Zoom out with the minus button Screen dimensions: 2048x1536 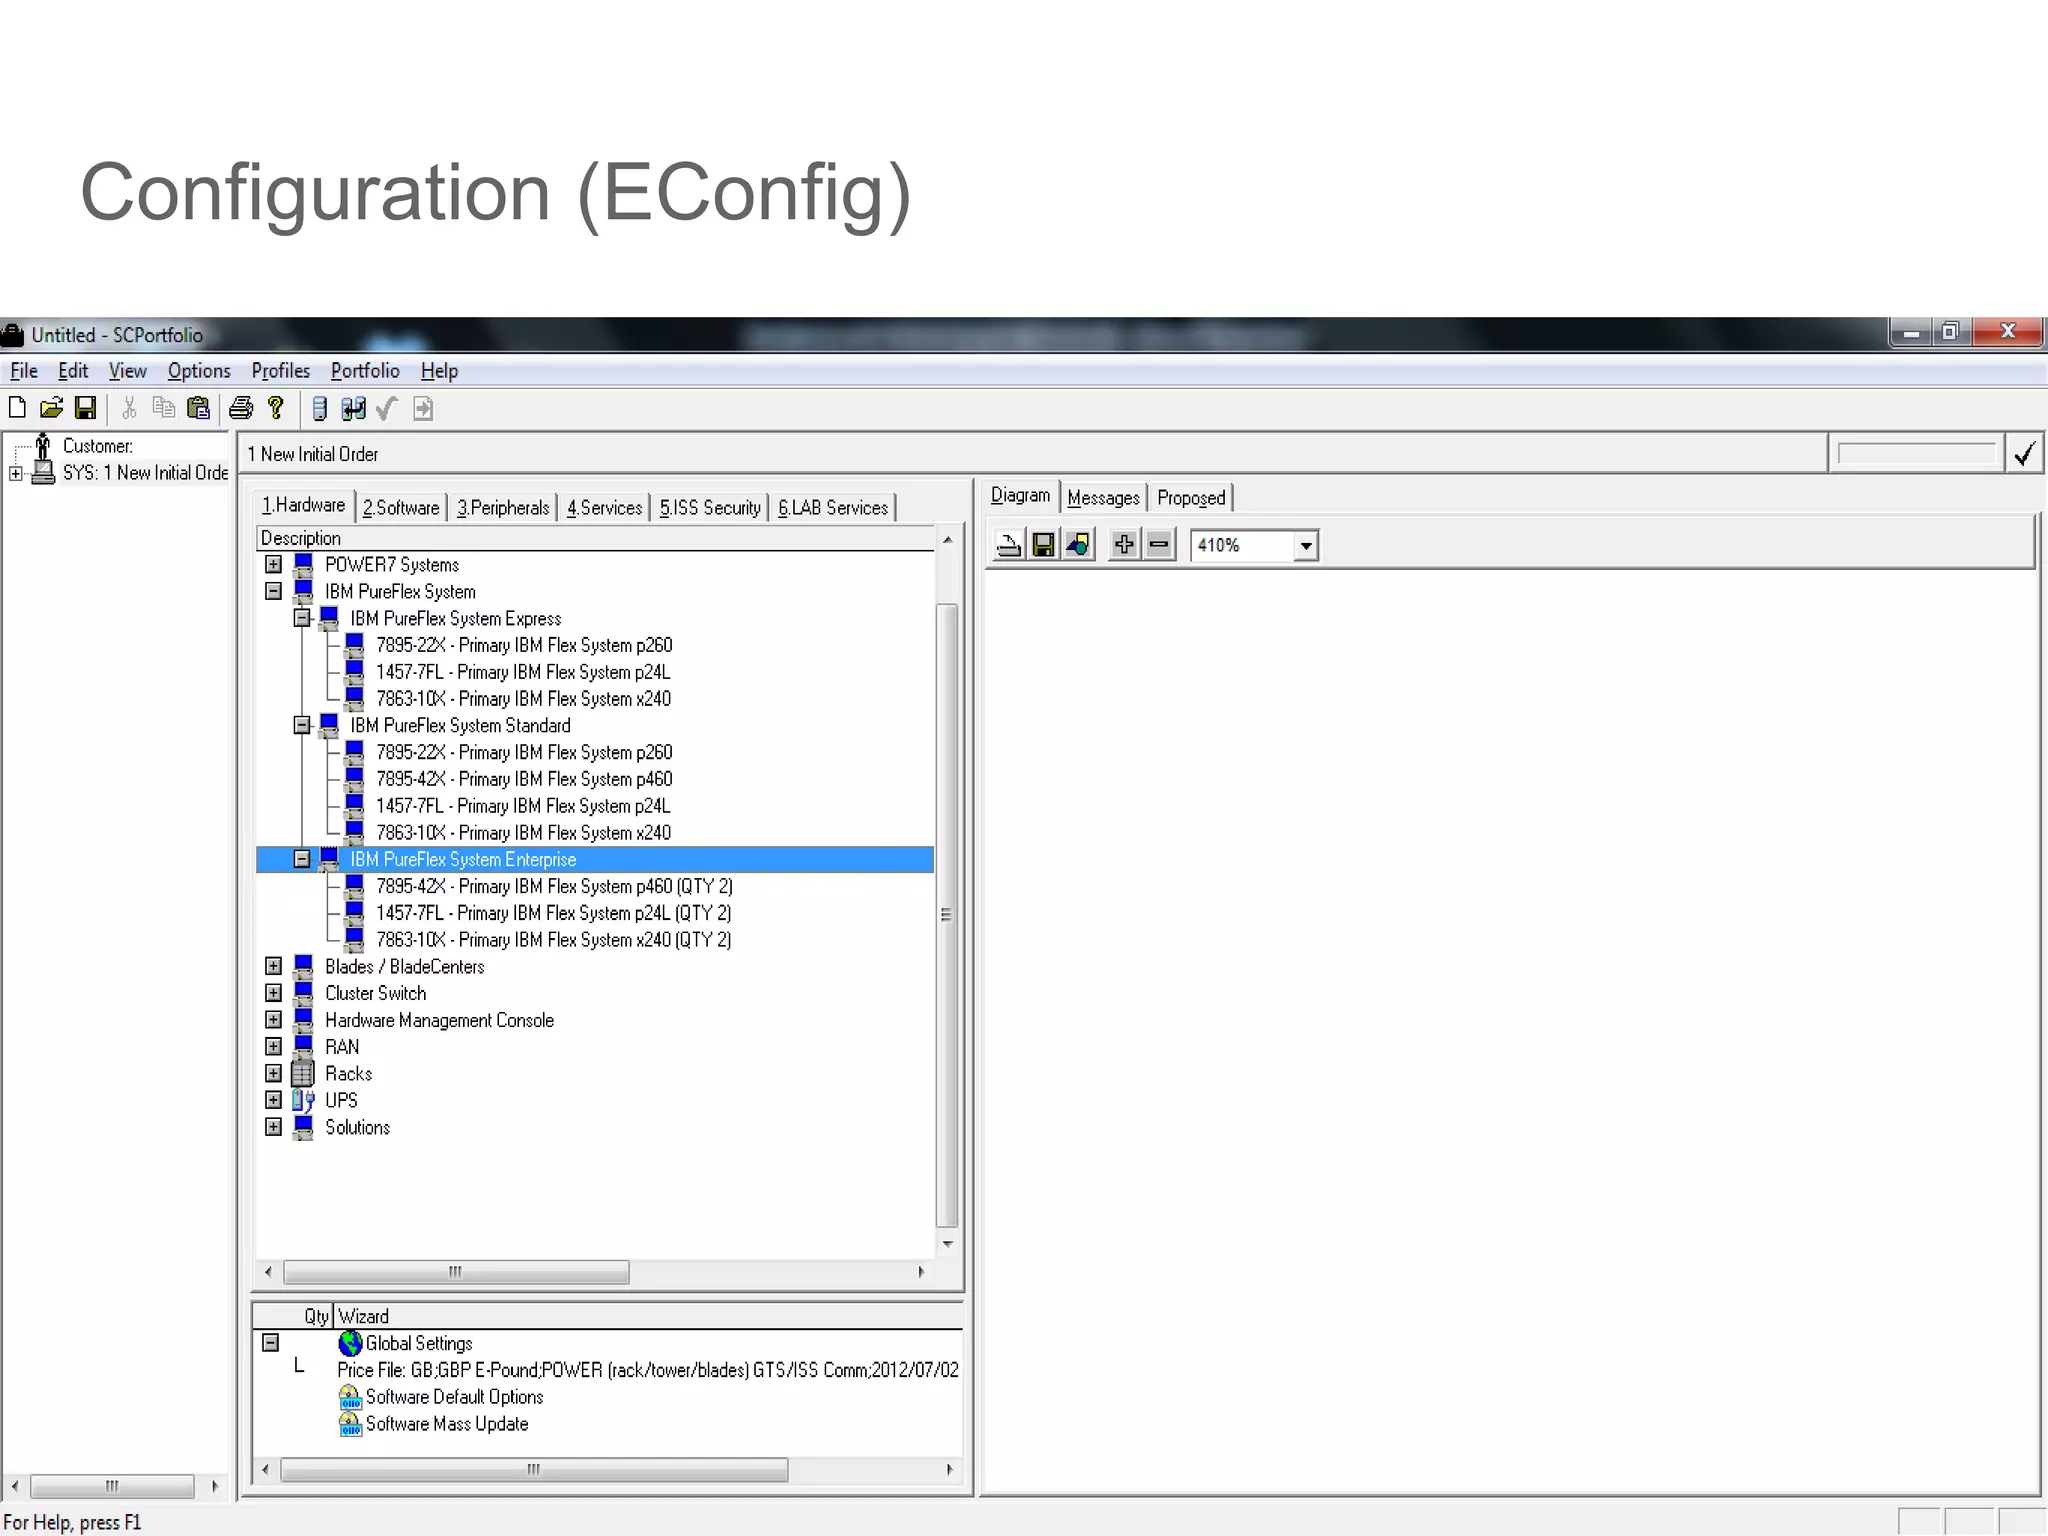coord(1159,545)
